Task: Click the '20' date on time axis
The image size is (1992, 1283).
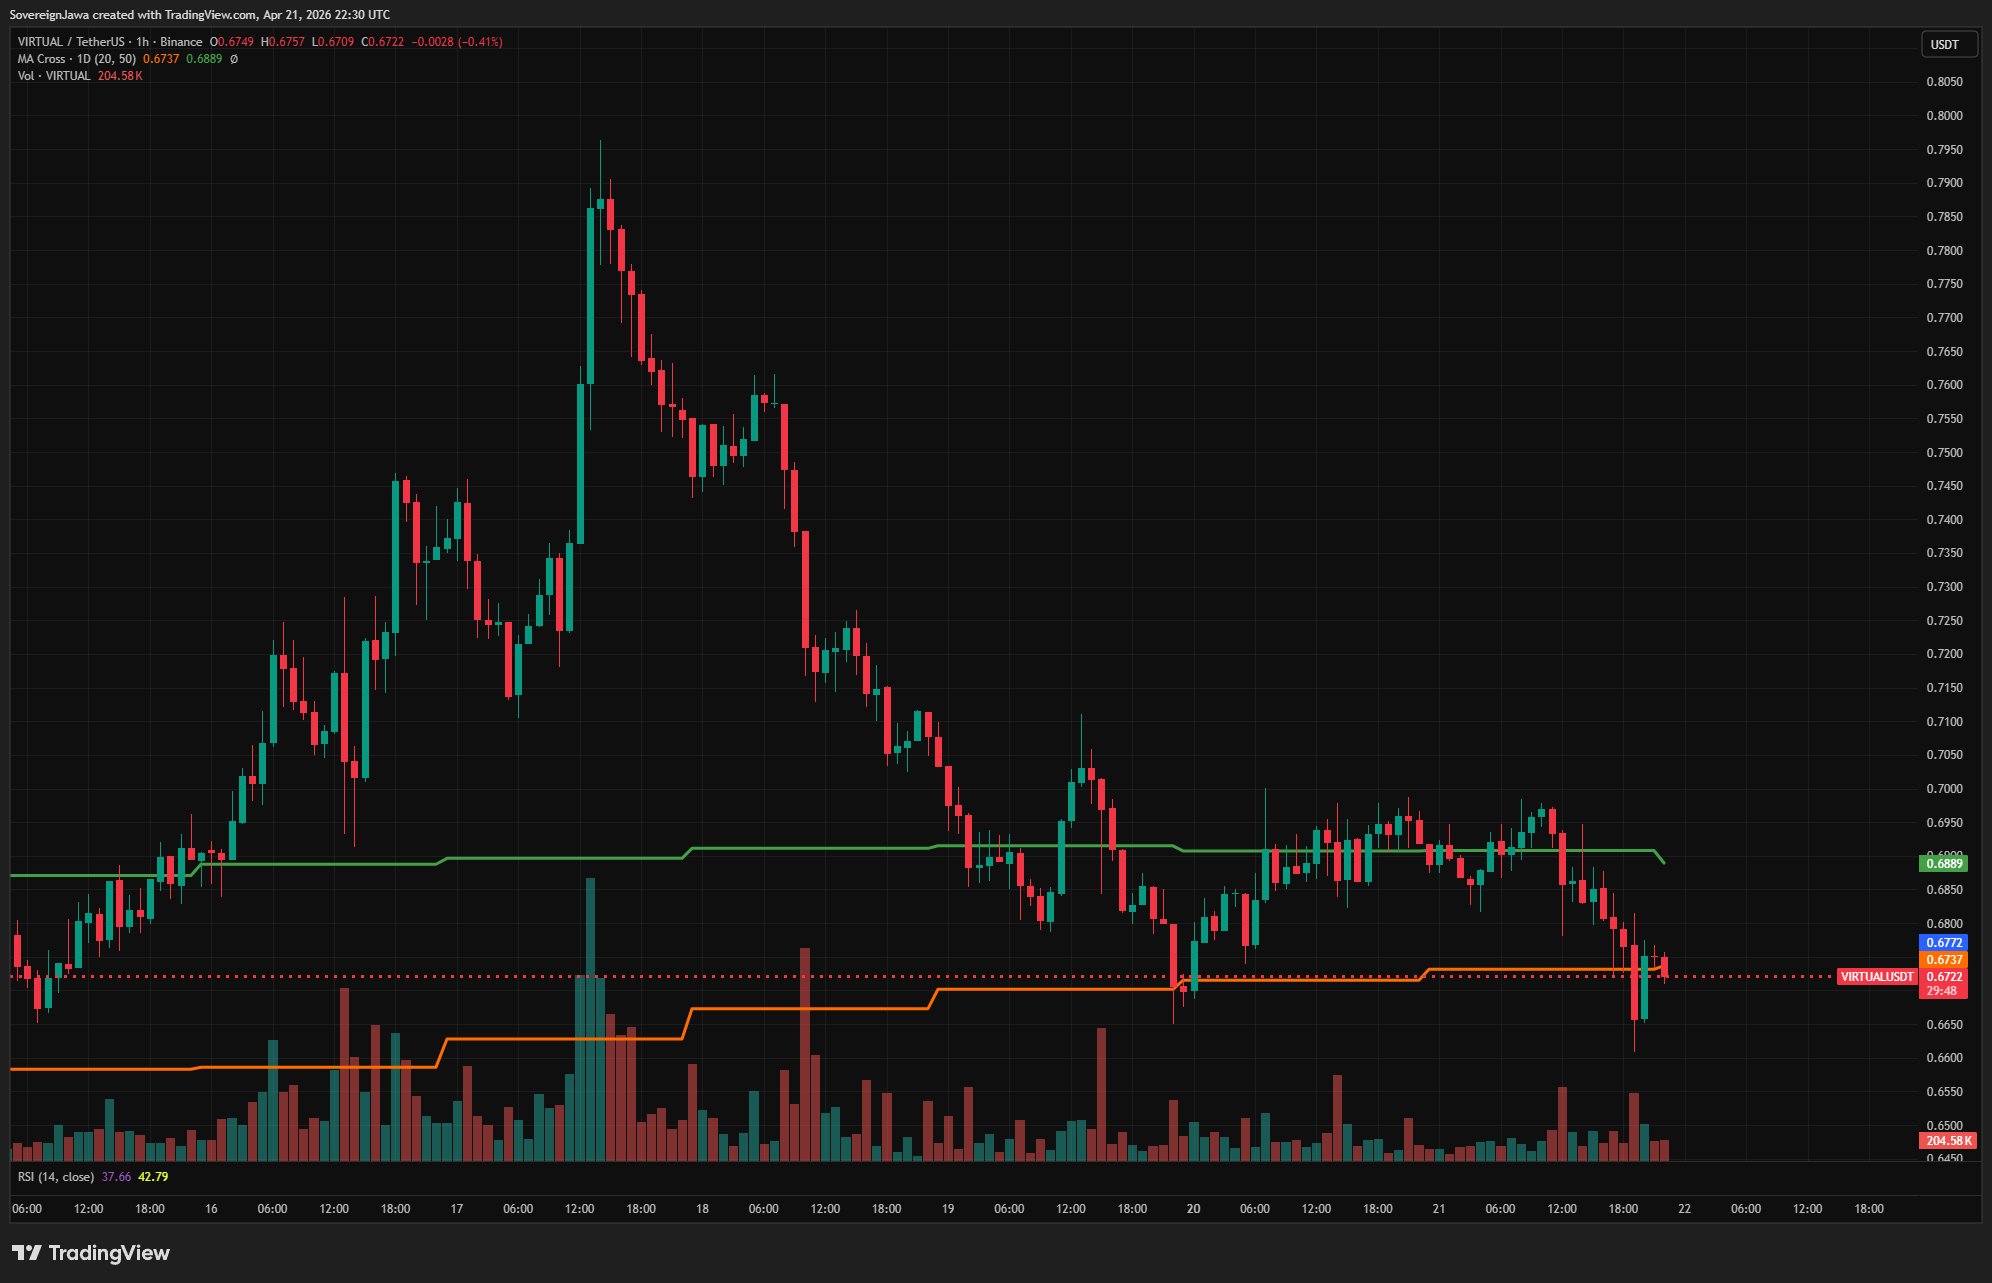Action: (x=1193, y=1209)
